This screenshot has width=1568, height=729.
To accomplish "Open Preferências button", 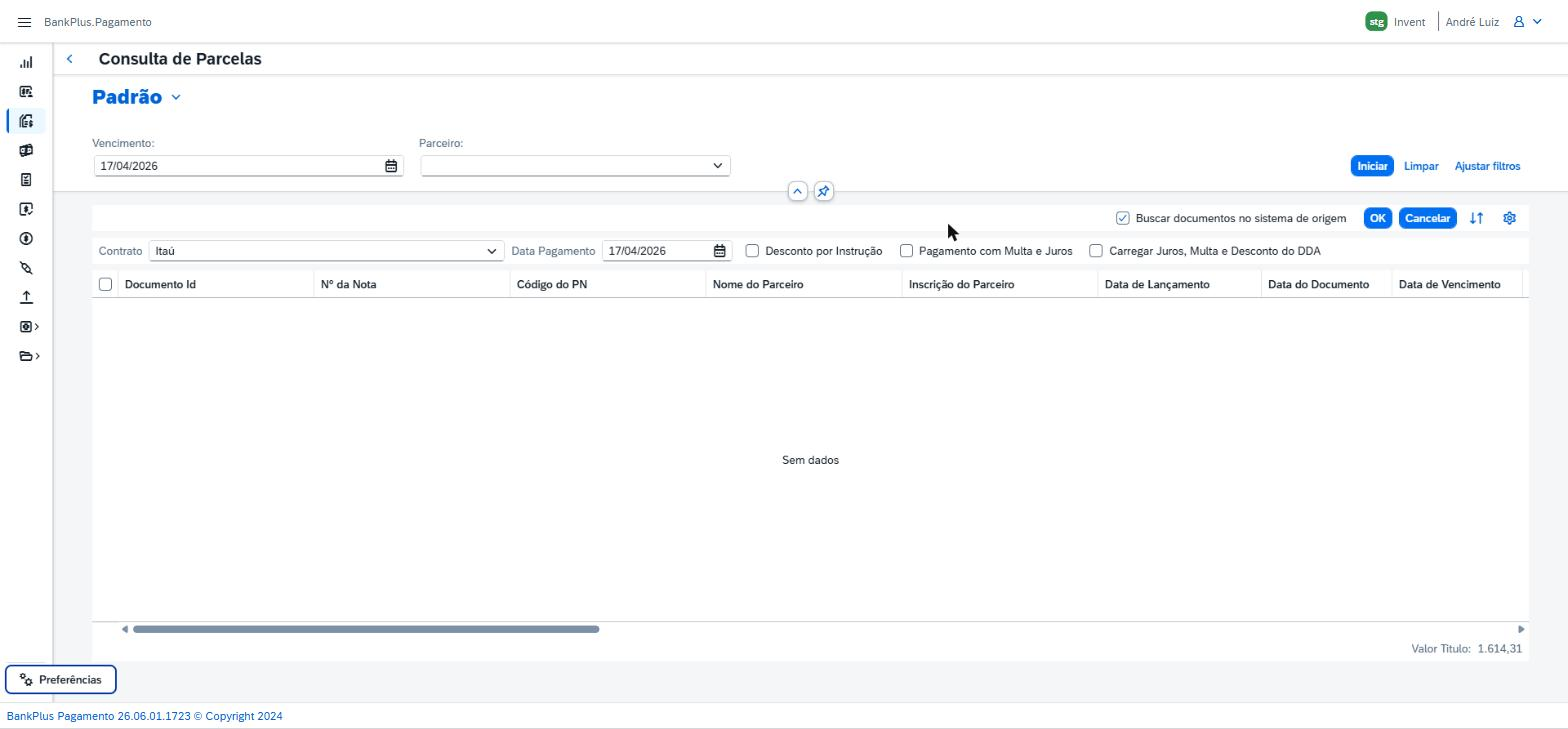I will (61, 680).
